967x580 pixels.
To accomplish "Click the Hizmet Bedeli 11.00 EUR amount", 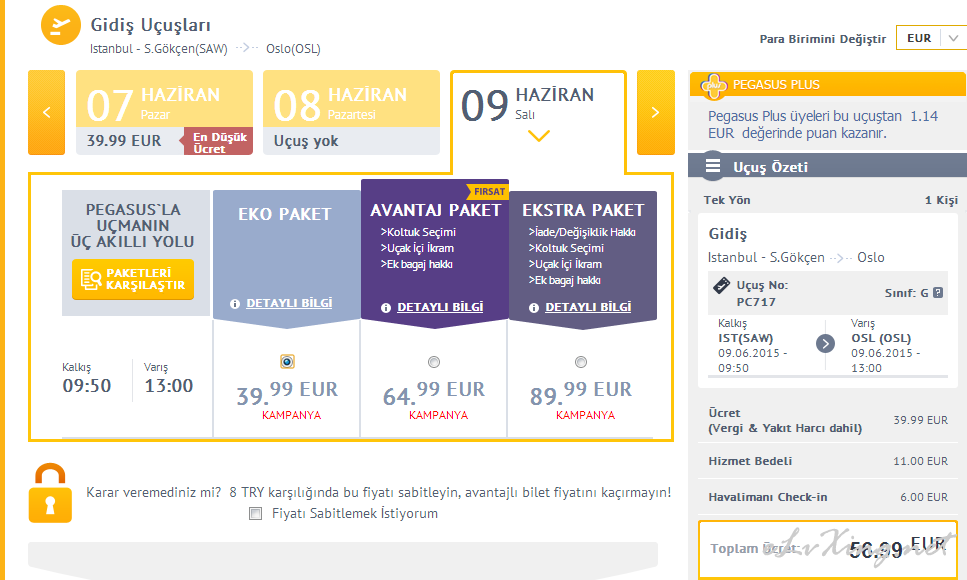I will 920,461.
